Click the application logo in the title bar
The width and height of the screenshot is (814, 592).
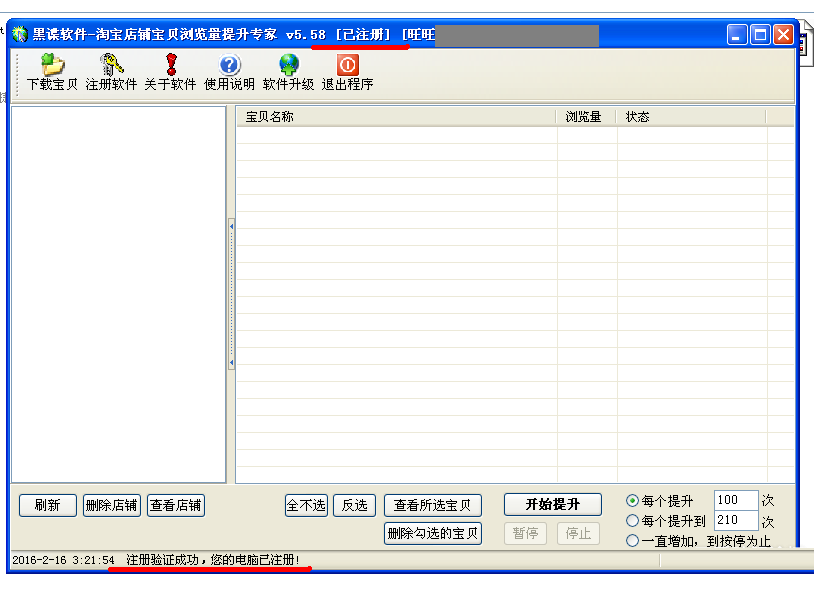pyautogui.click(x=22, y=33)
